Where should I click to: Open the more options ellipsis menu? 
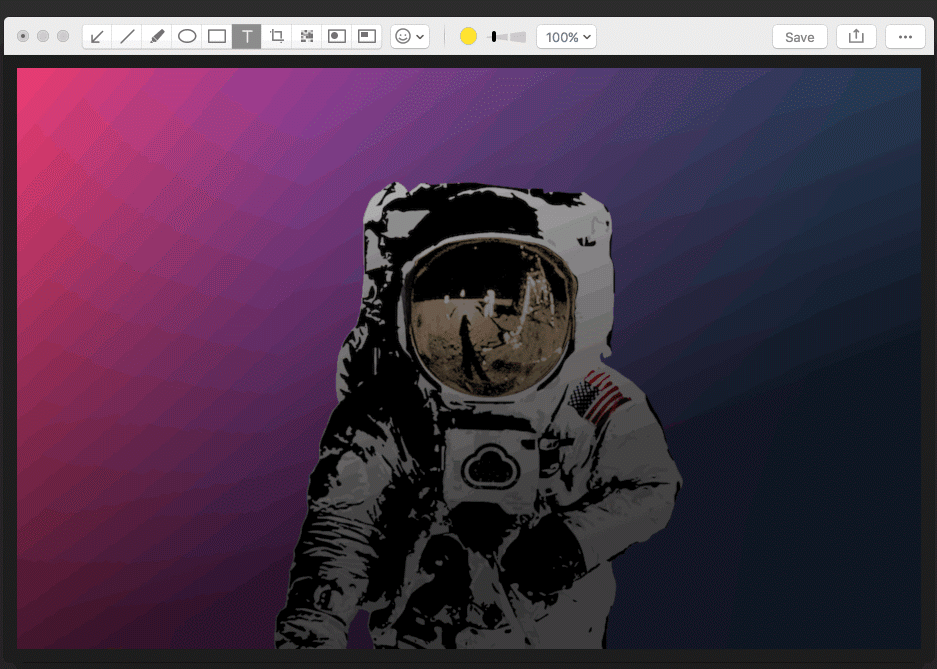[x=905, y=37]
